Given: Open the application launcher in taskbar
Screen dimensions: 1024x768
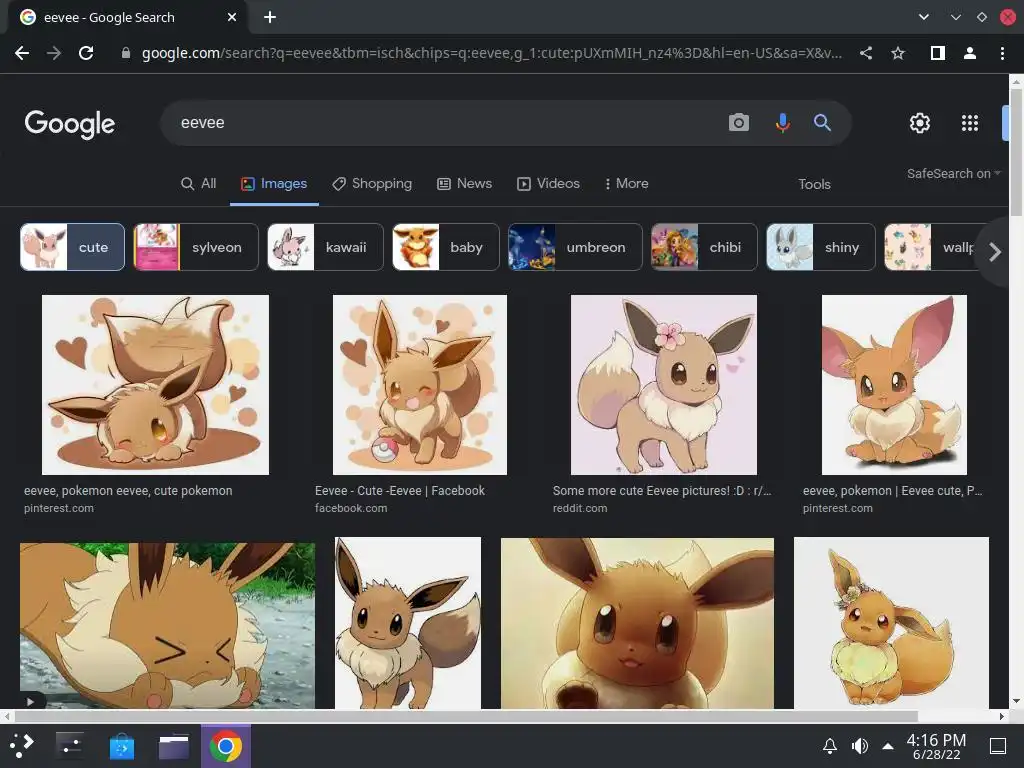Looking at the screenshot, I should pyautogui.click(x=22, y=746).
